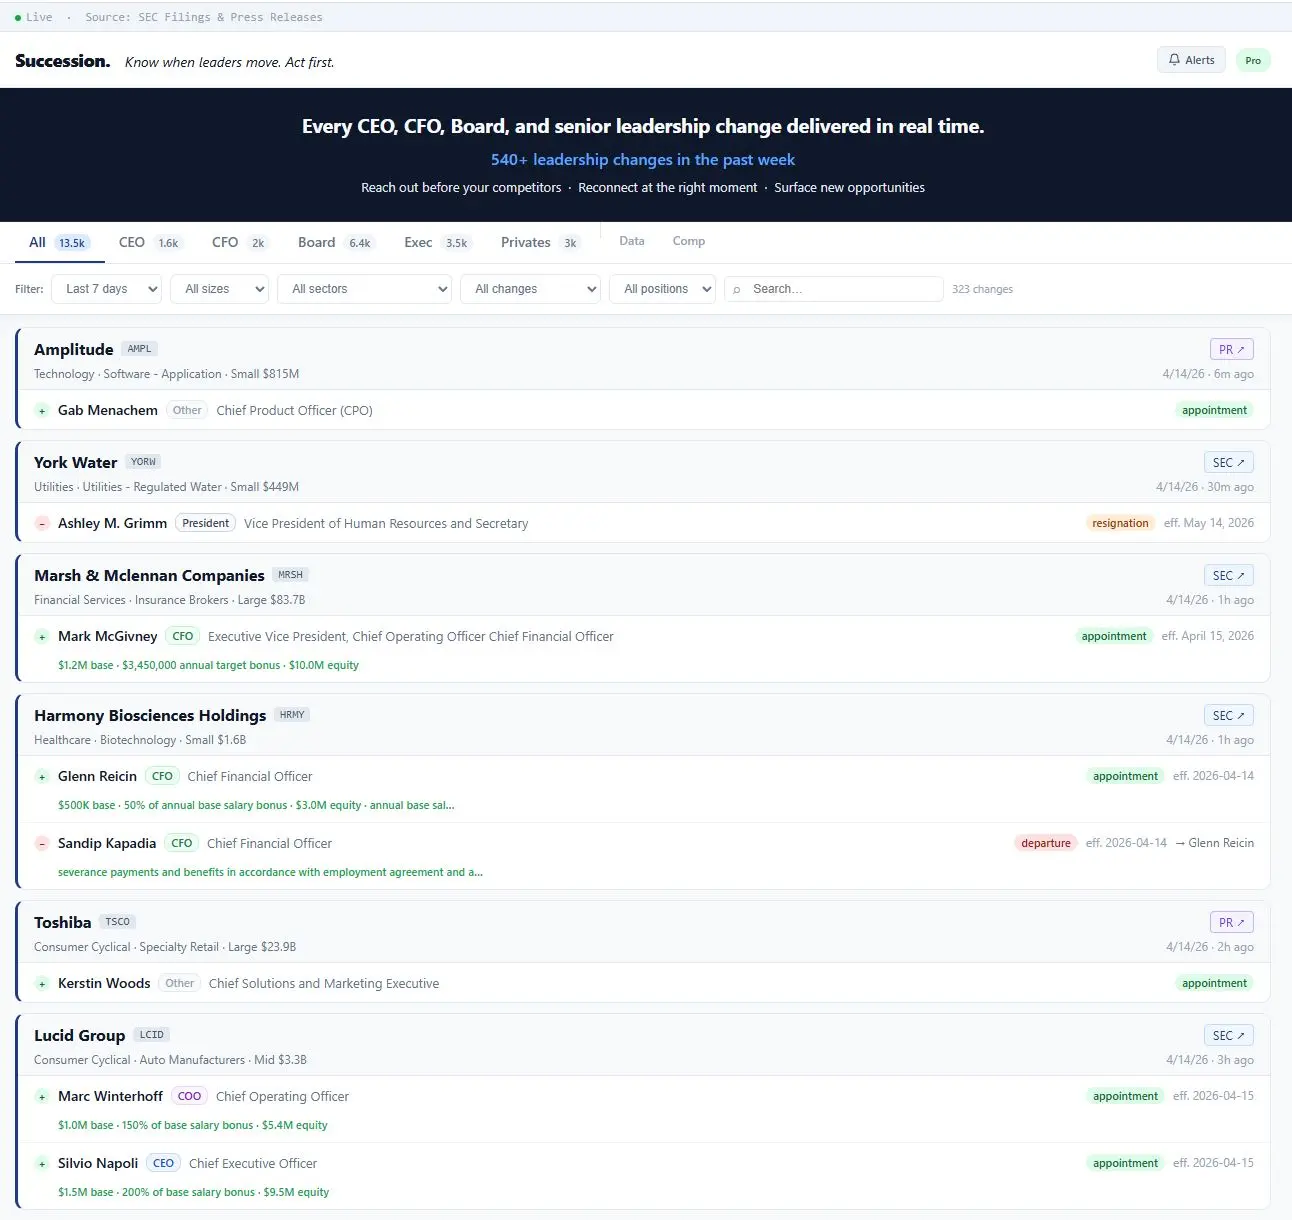Click the Lucid Group company name
Image resolution: width=1292 pixels, height=1220 pixels.
click(x=80, y=1035)
